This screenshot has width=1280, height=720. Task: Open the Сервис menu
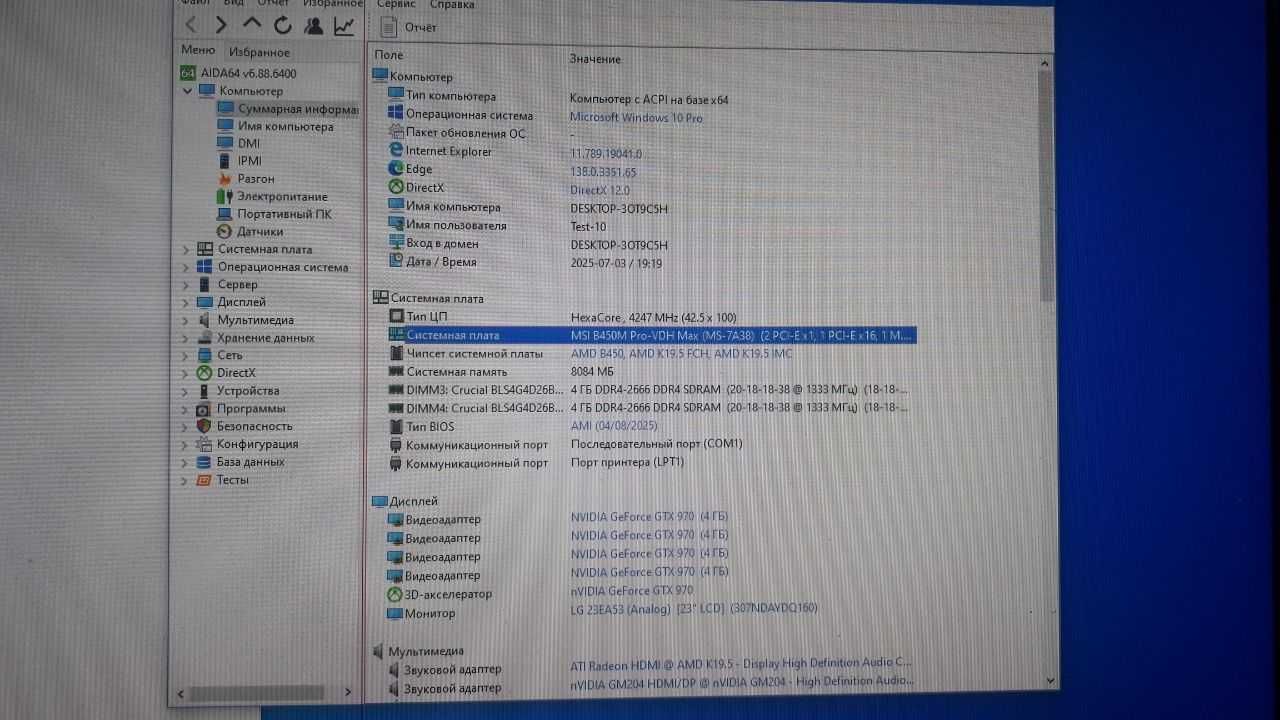point(397,4)
